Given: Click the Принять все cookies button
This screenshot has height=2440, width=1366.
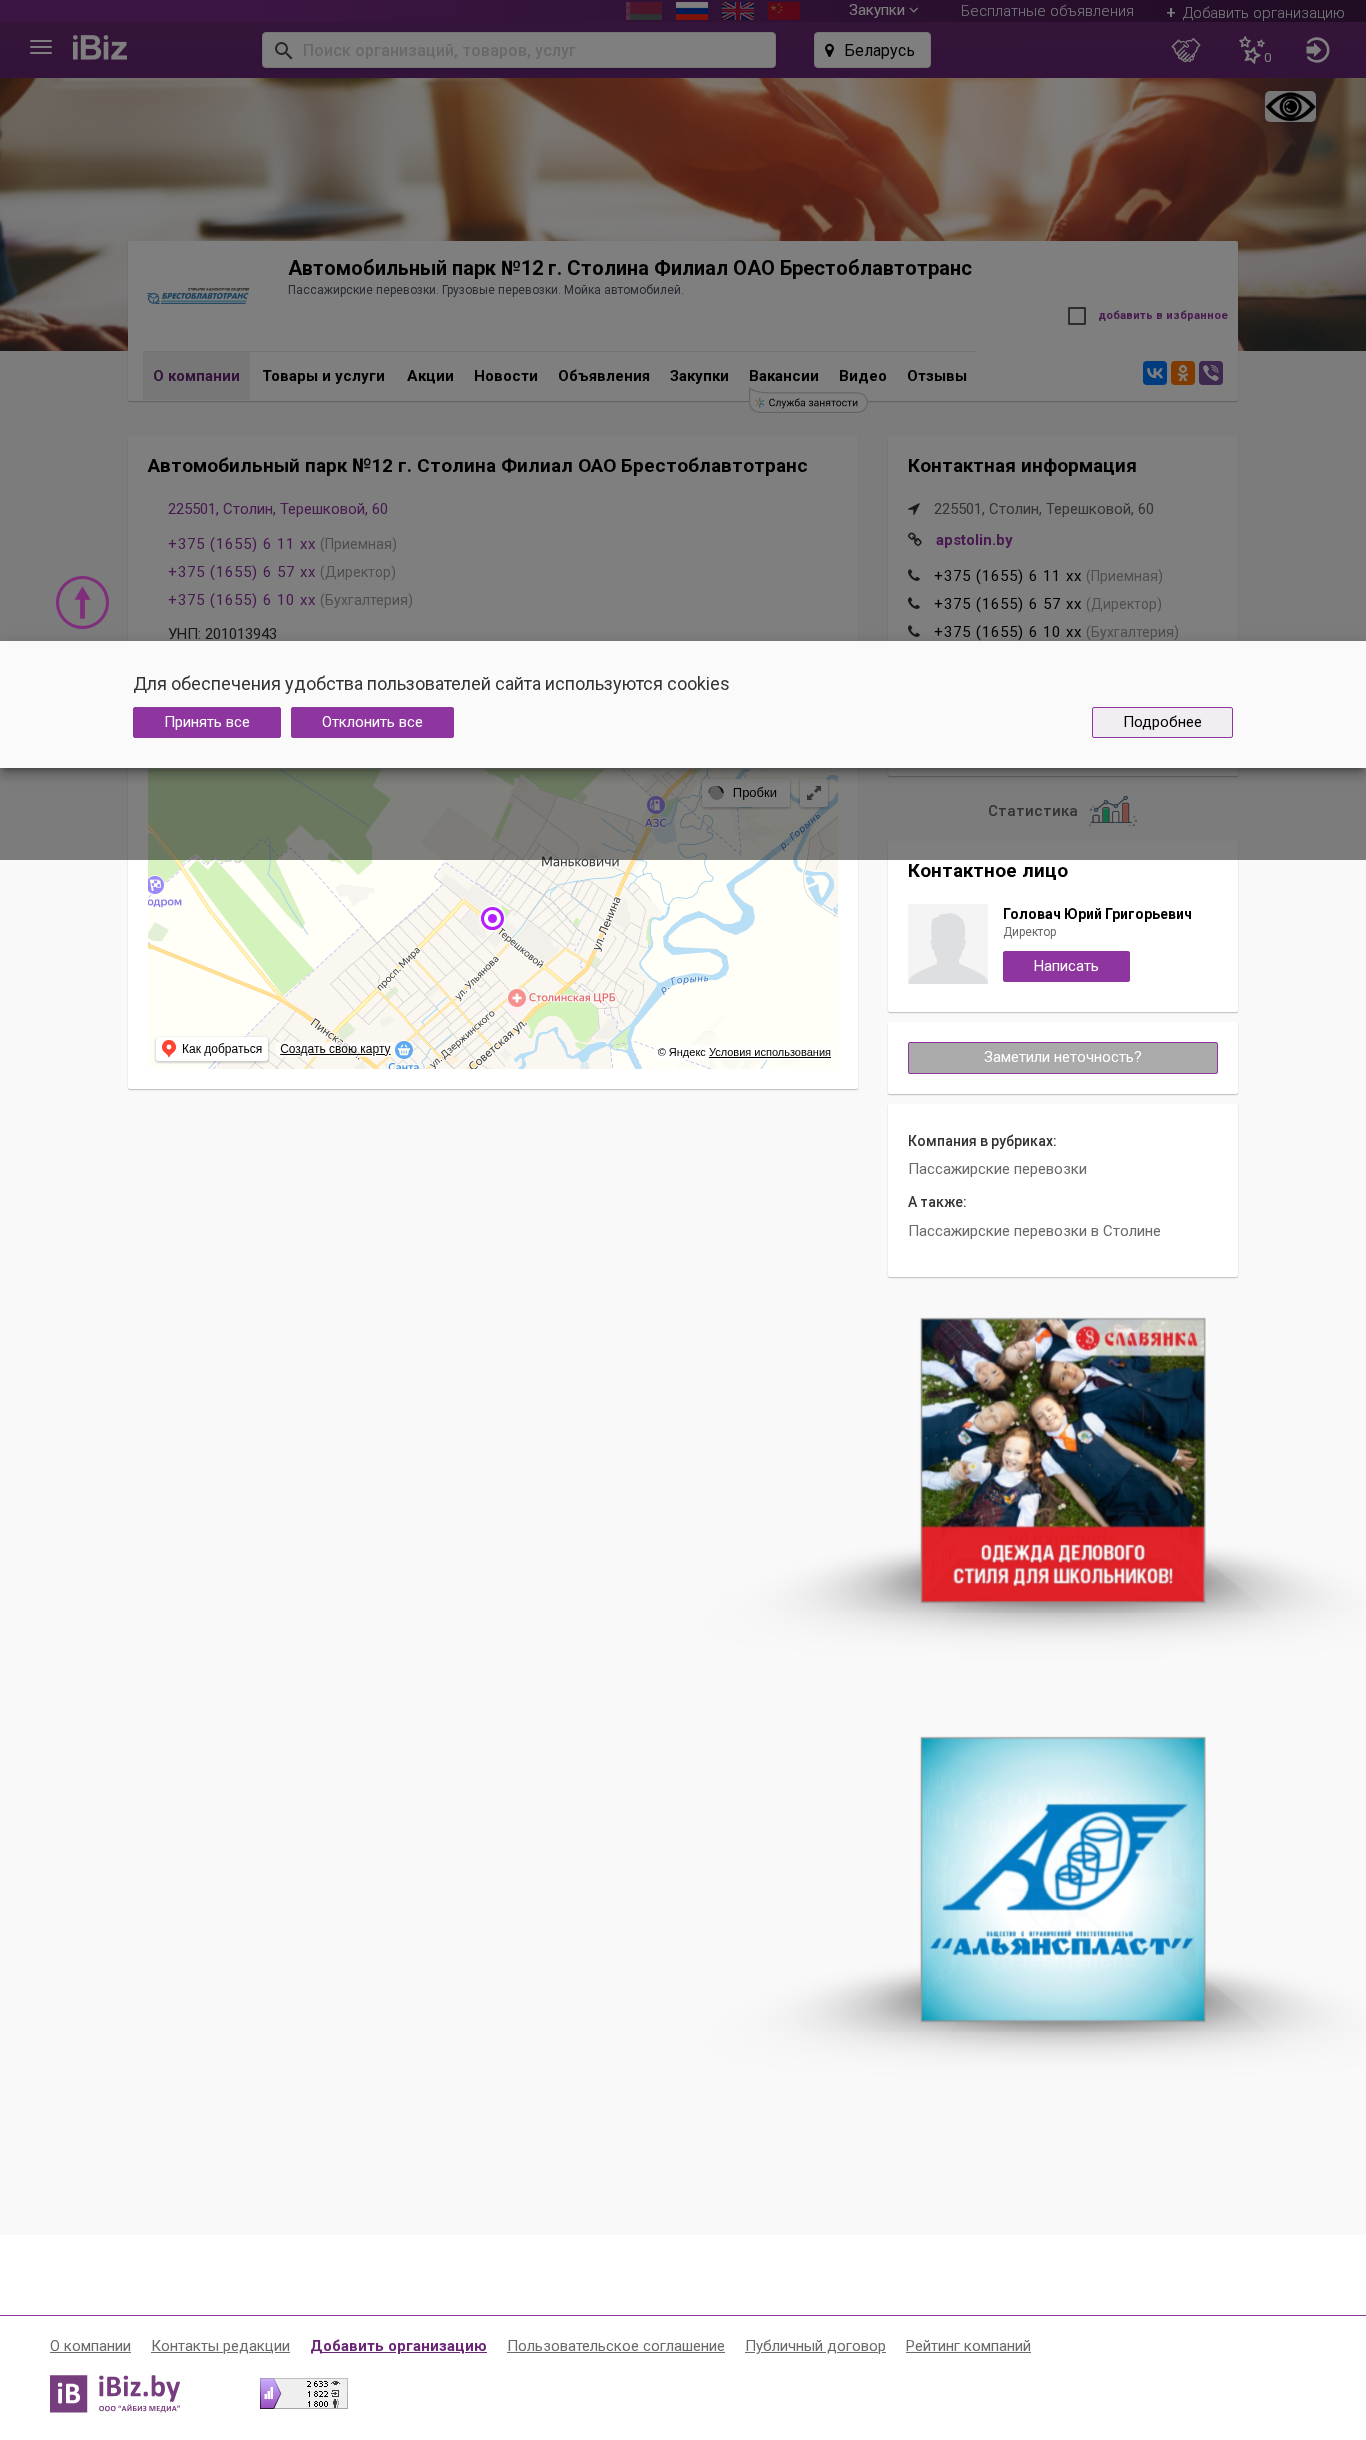Looking at the screenshot, I should pos(207,722).
